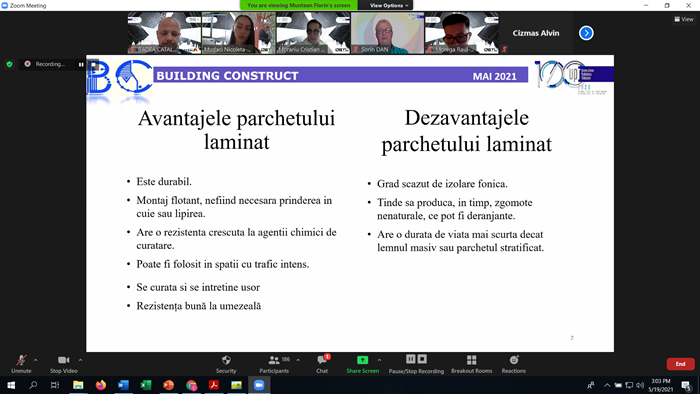Show next participants with the blue arrow
Screen dimensions: 700x394
(x=586, y=33)
